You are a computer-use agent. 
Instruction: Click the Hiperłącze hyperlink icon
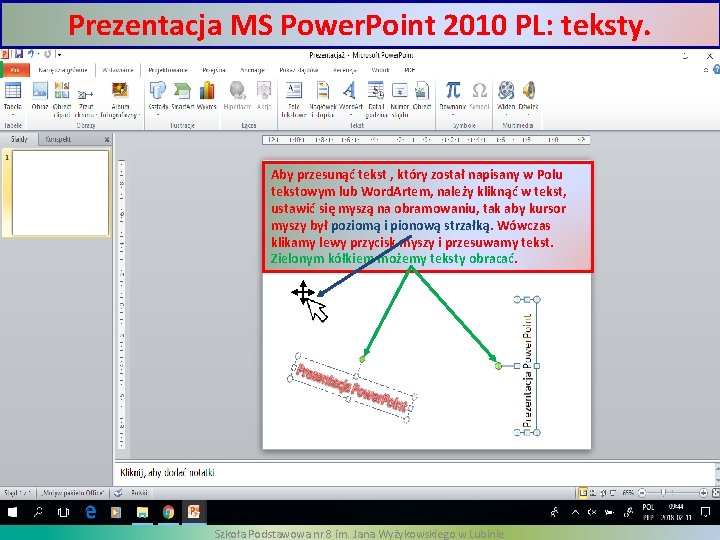click(237, 95)
